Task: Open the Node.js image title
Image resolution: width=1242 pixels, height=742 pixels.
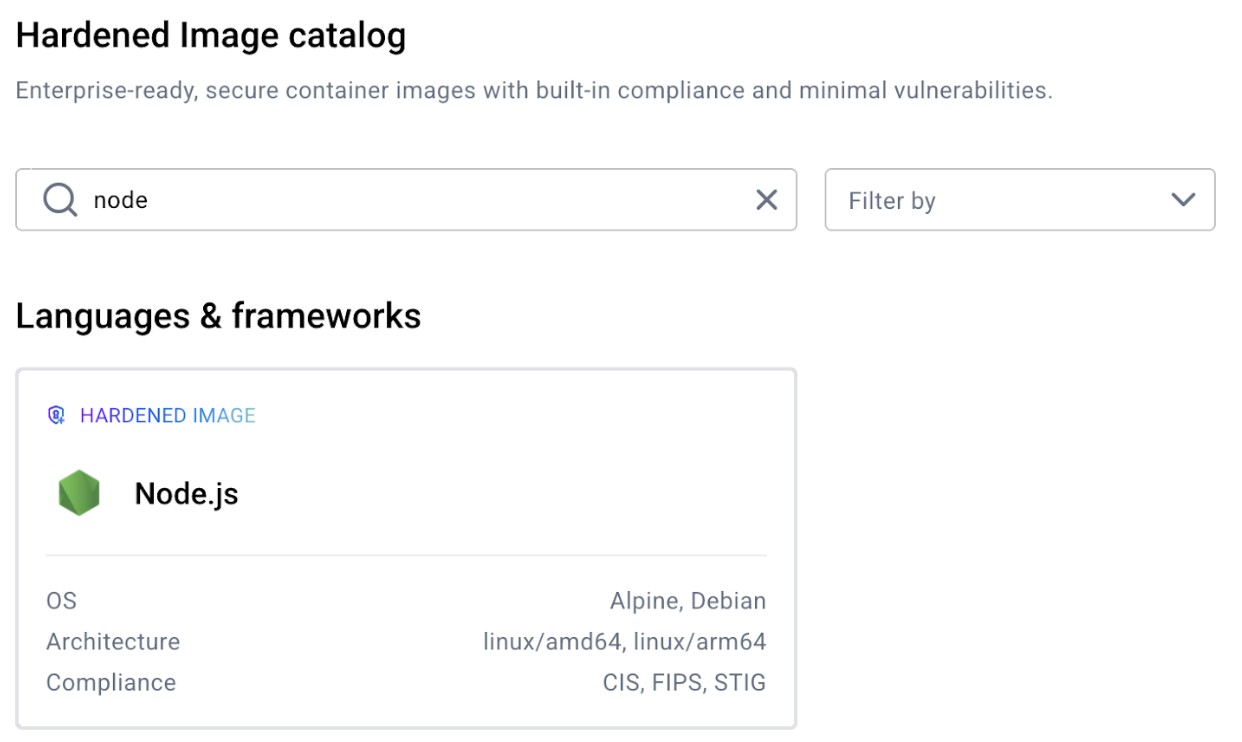Action: point(187,493)
